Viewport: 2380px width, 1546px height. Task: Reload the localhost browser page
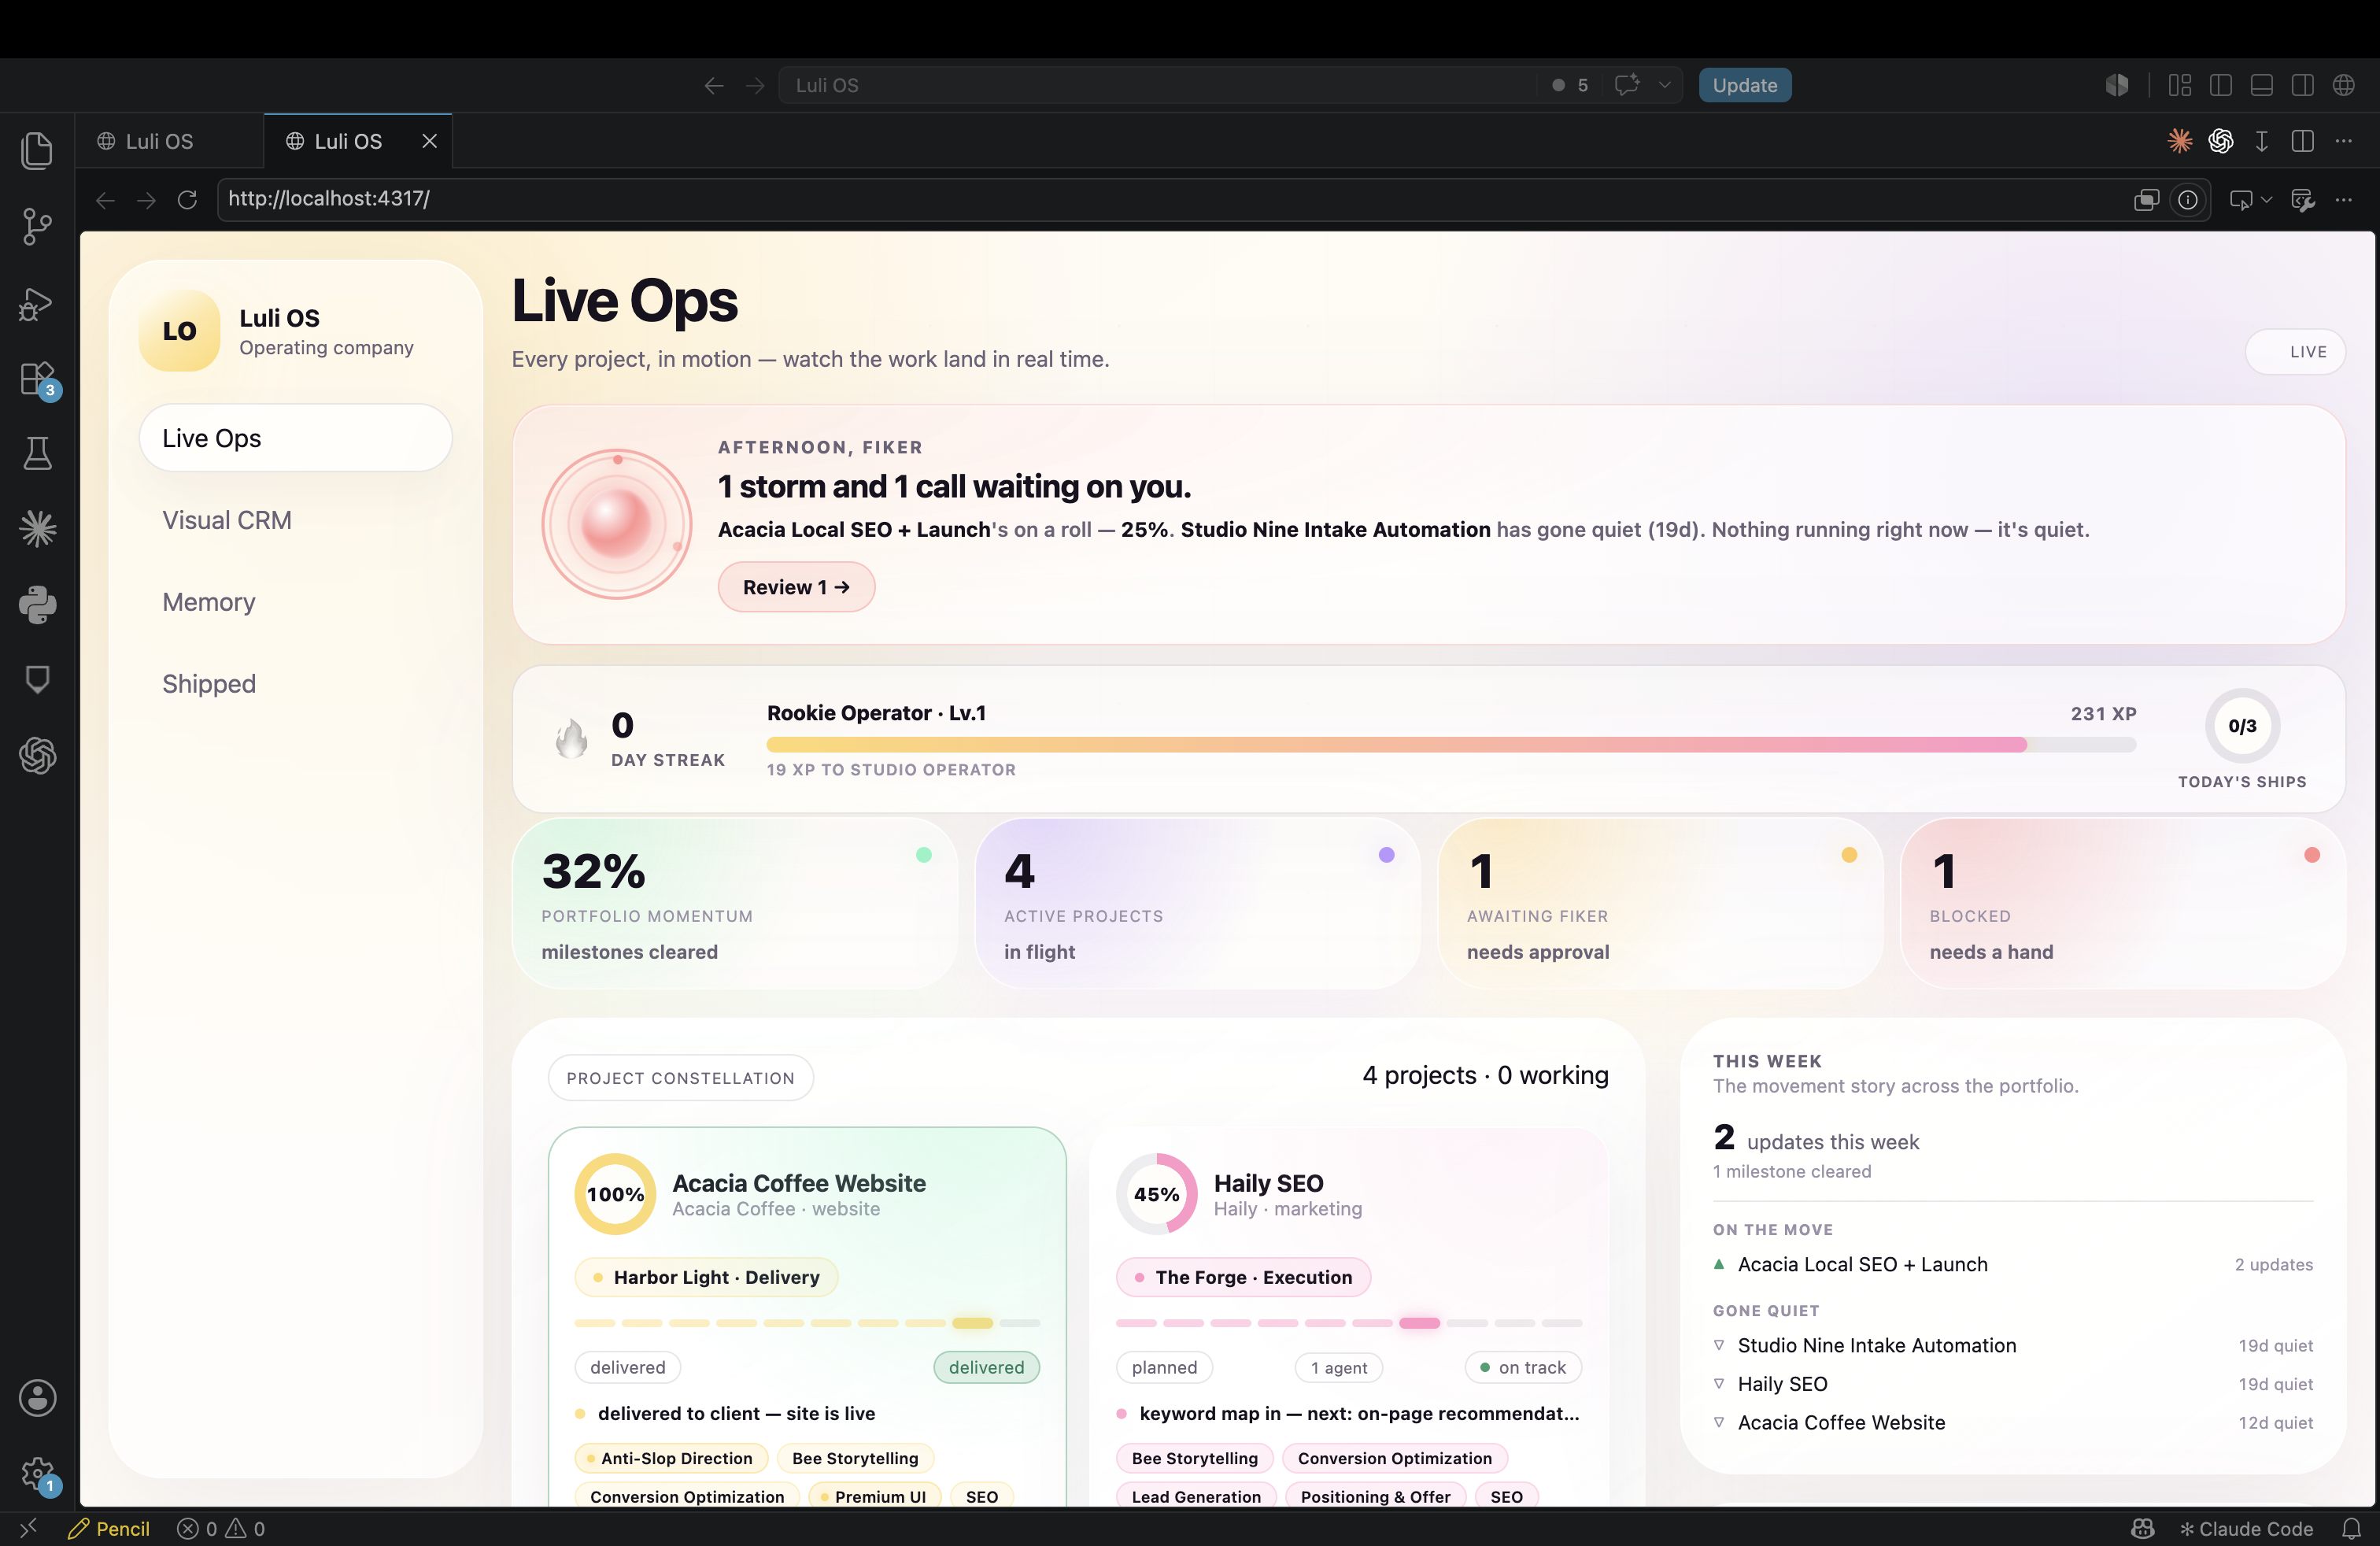click(187, 199)
